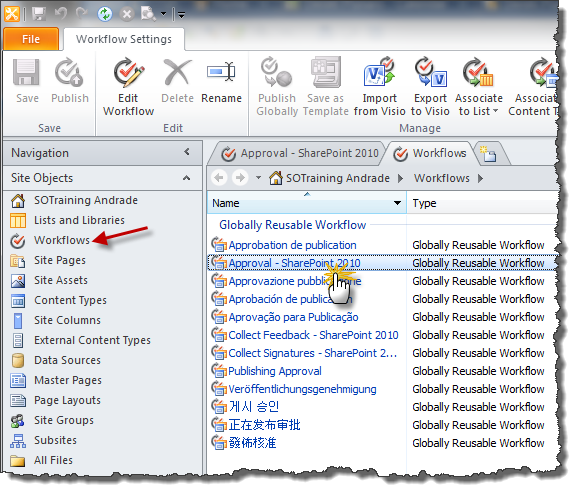
Task: Click Import from Visio button
Action: (379, 87)
